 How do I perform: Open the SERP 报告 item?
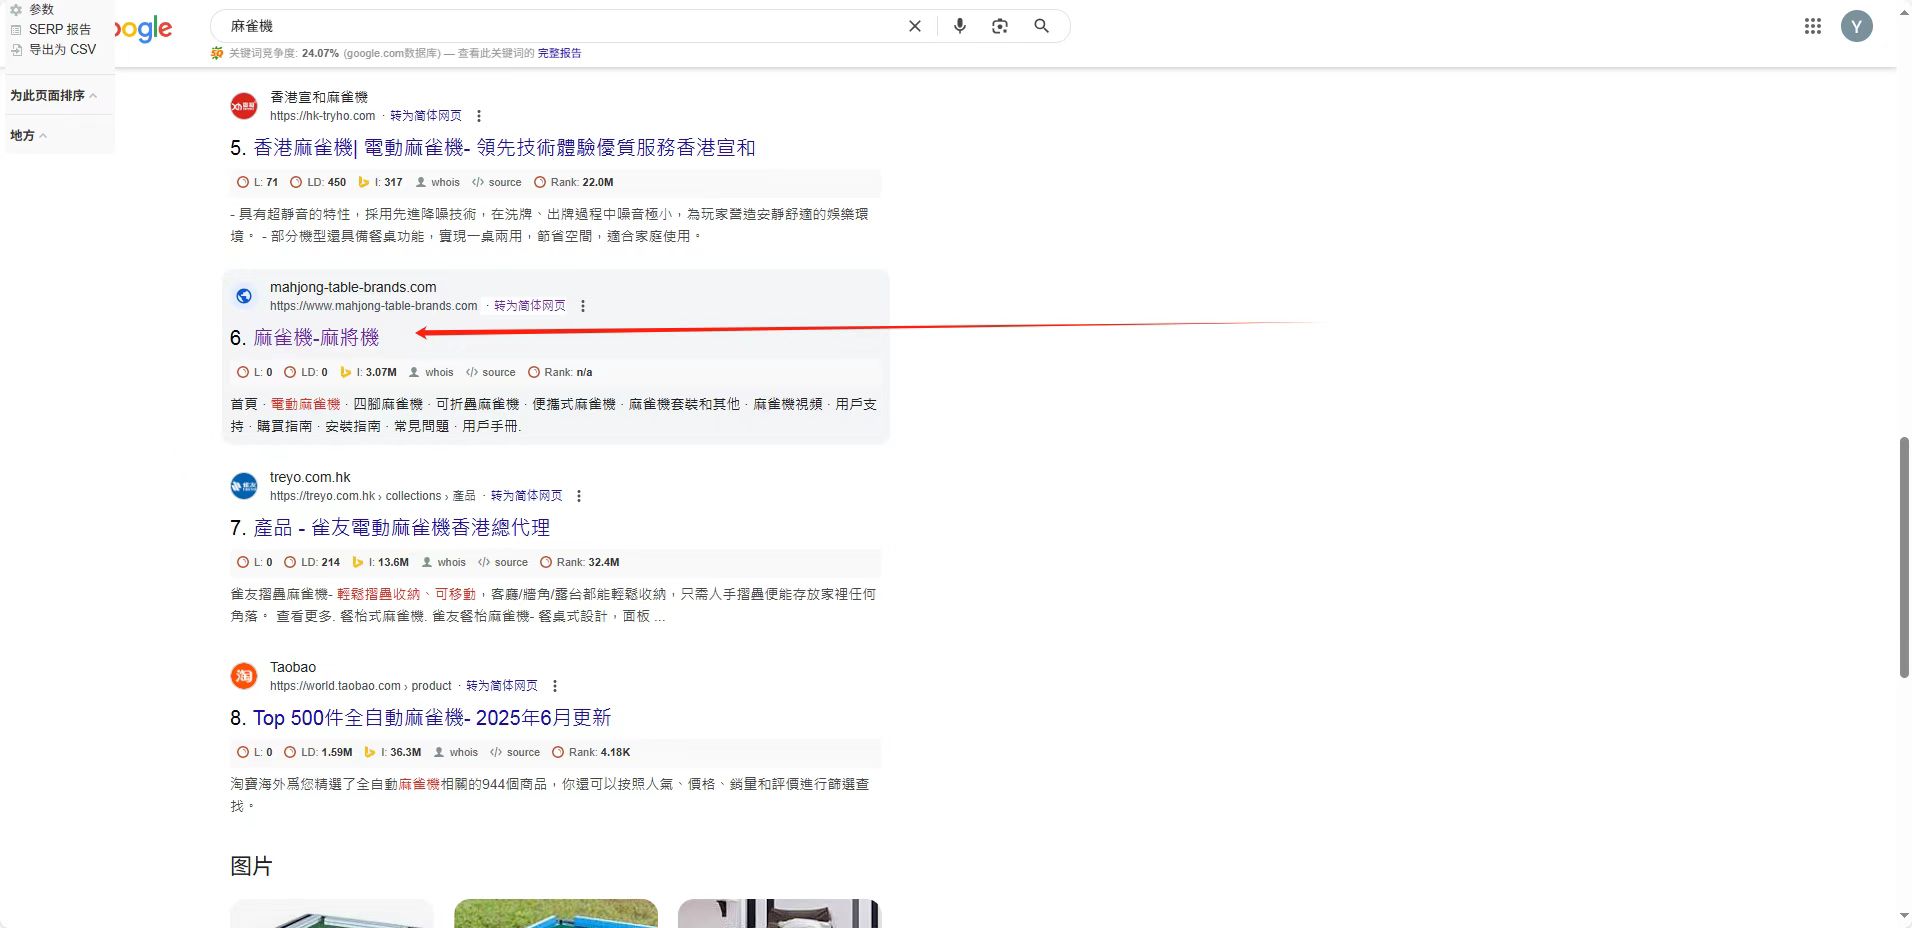(x=58, y=29)
